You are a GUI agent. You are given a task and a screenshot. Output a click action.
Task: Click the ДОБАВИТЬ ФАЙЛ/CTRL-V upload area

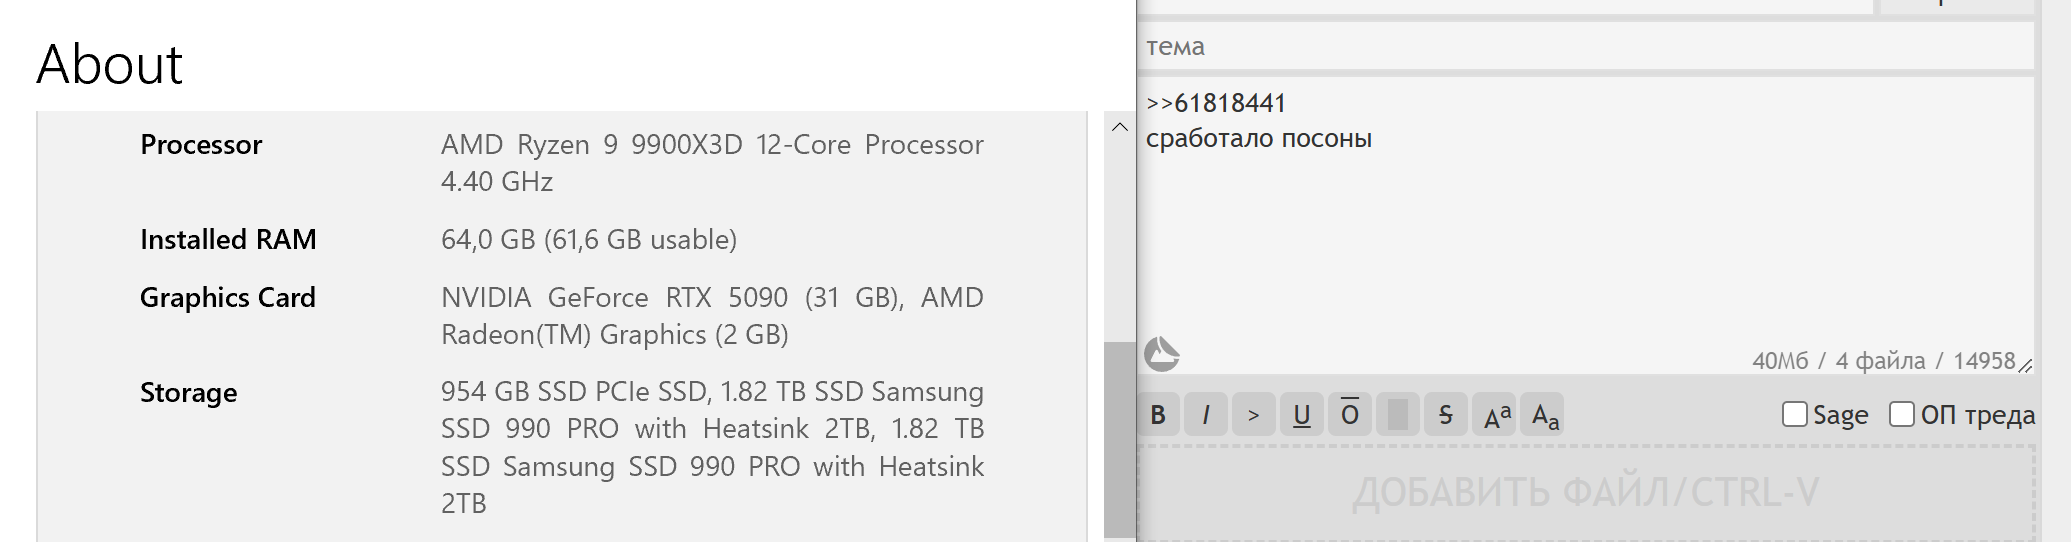1586,492
